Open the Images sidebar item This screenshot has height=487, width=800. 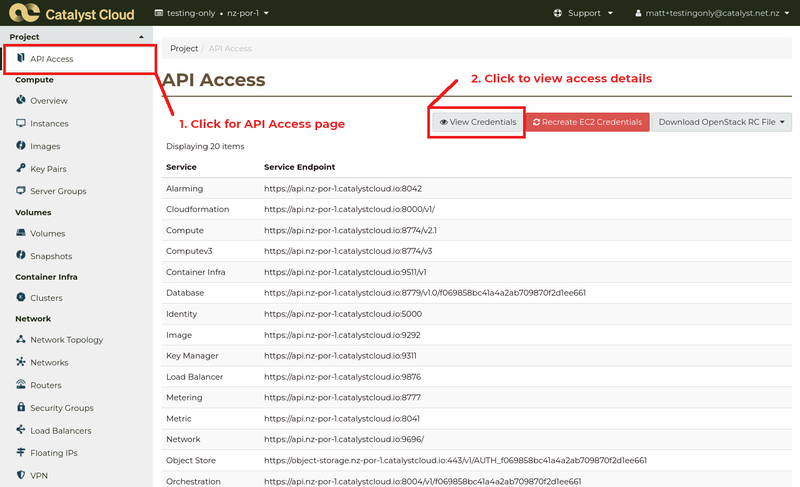45,146
